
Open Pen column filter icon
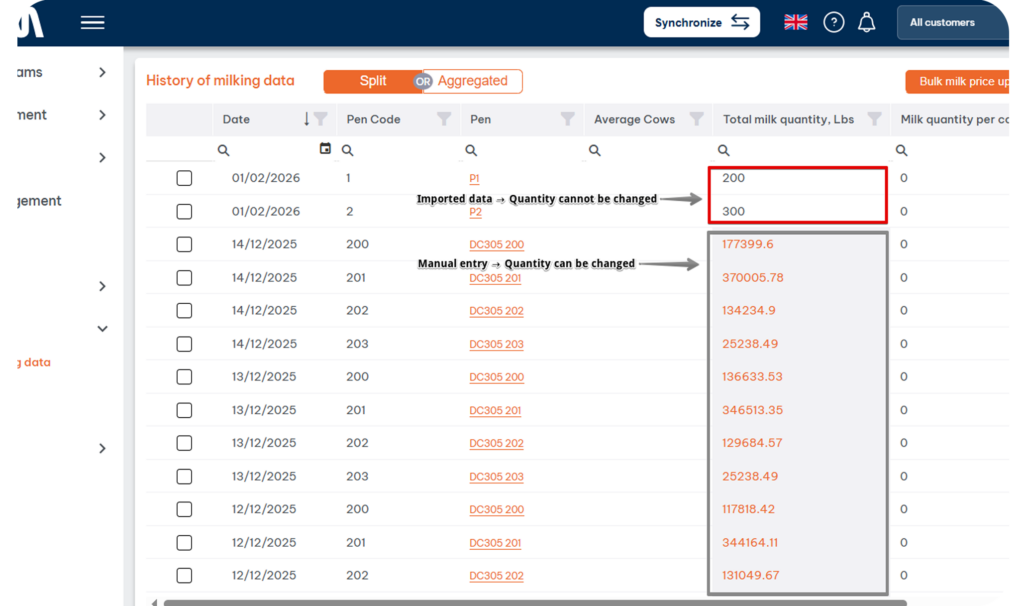[x=568, y=119]
